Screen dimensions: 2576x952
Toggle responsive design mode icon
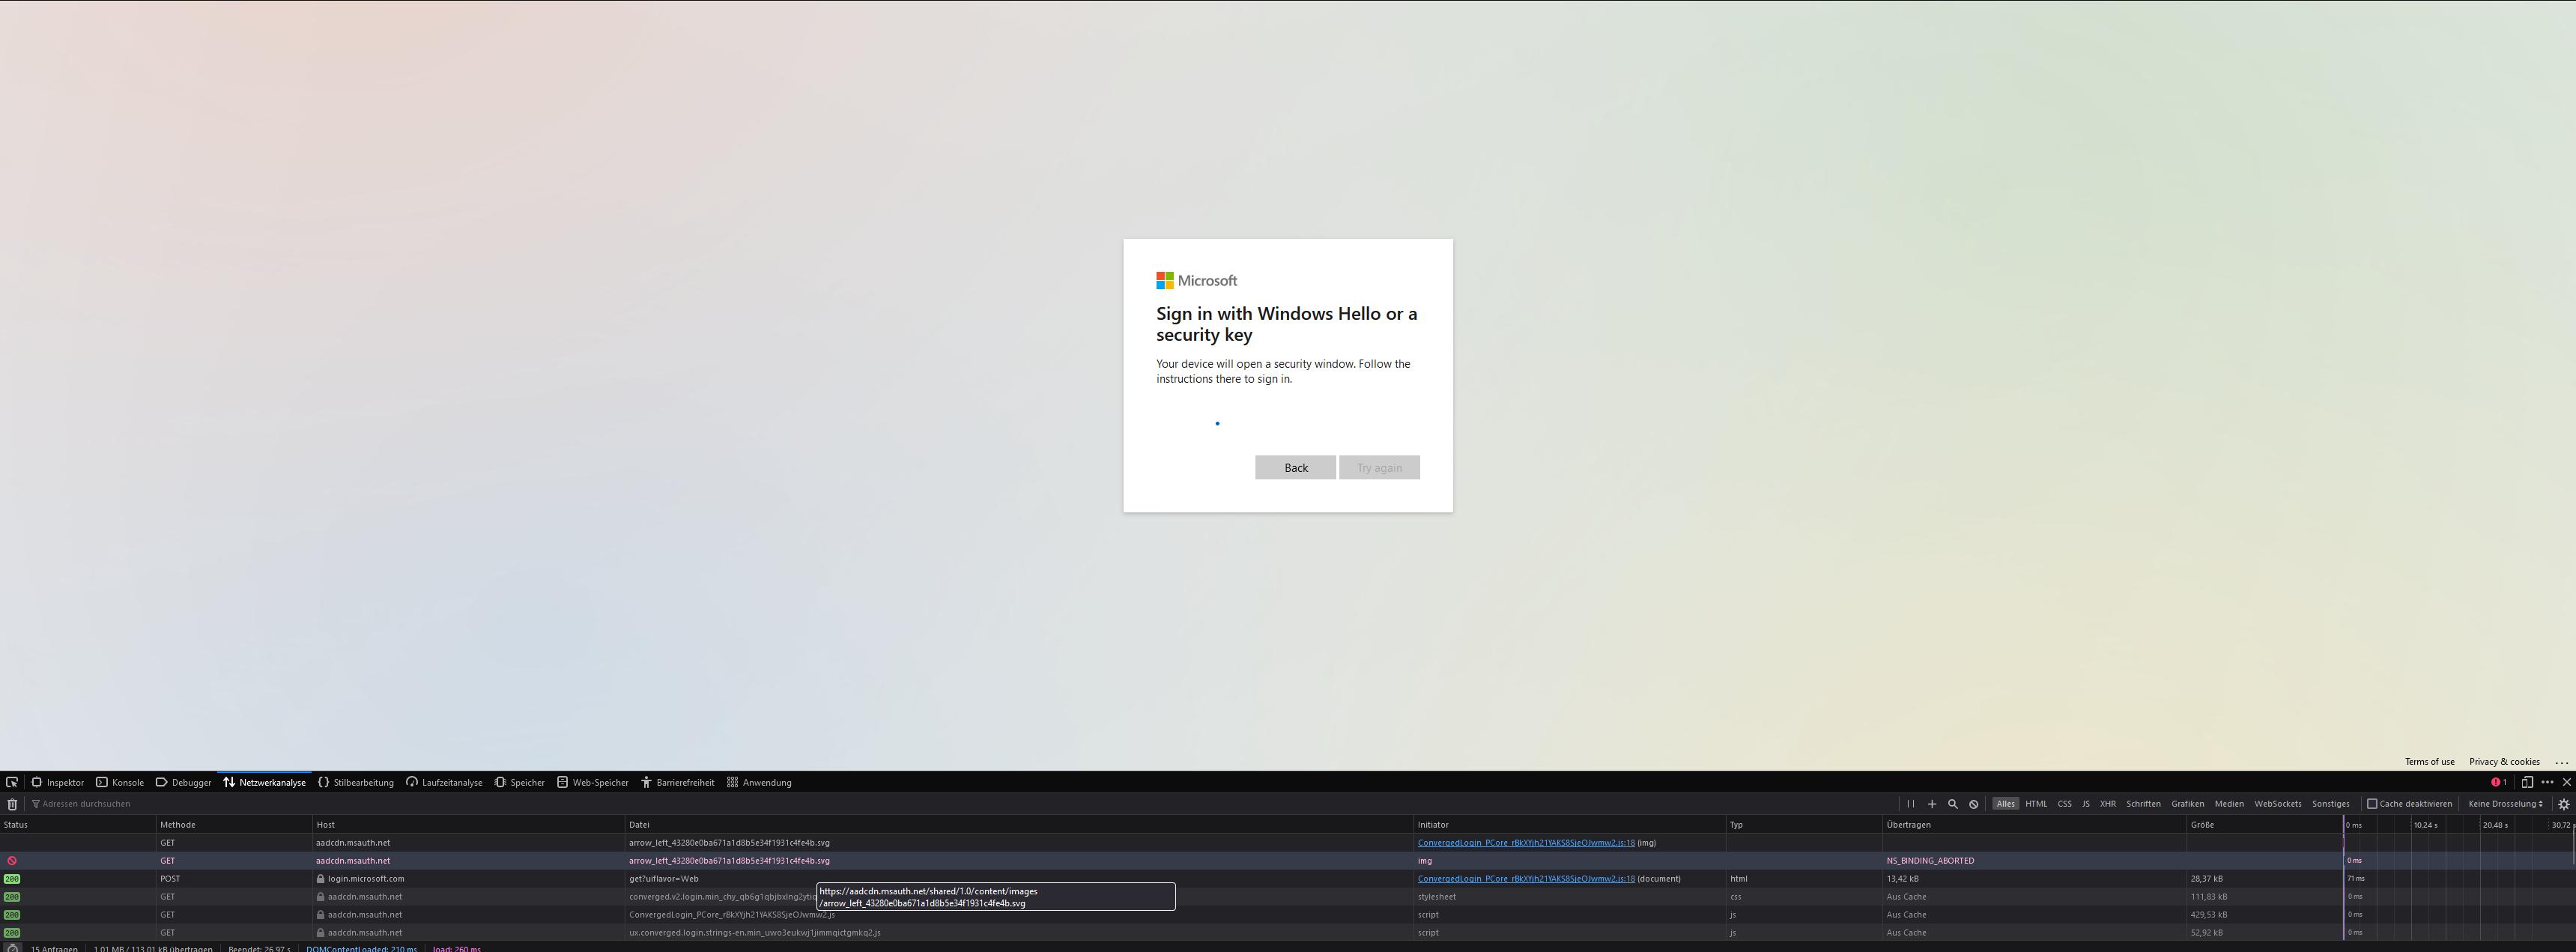click(x=2527, y=782)
